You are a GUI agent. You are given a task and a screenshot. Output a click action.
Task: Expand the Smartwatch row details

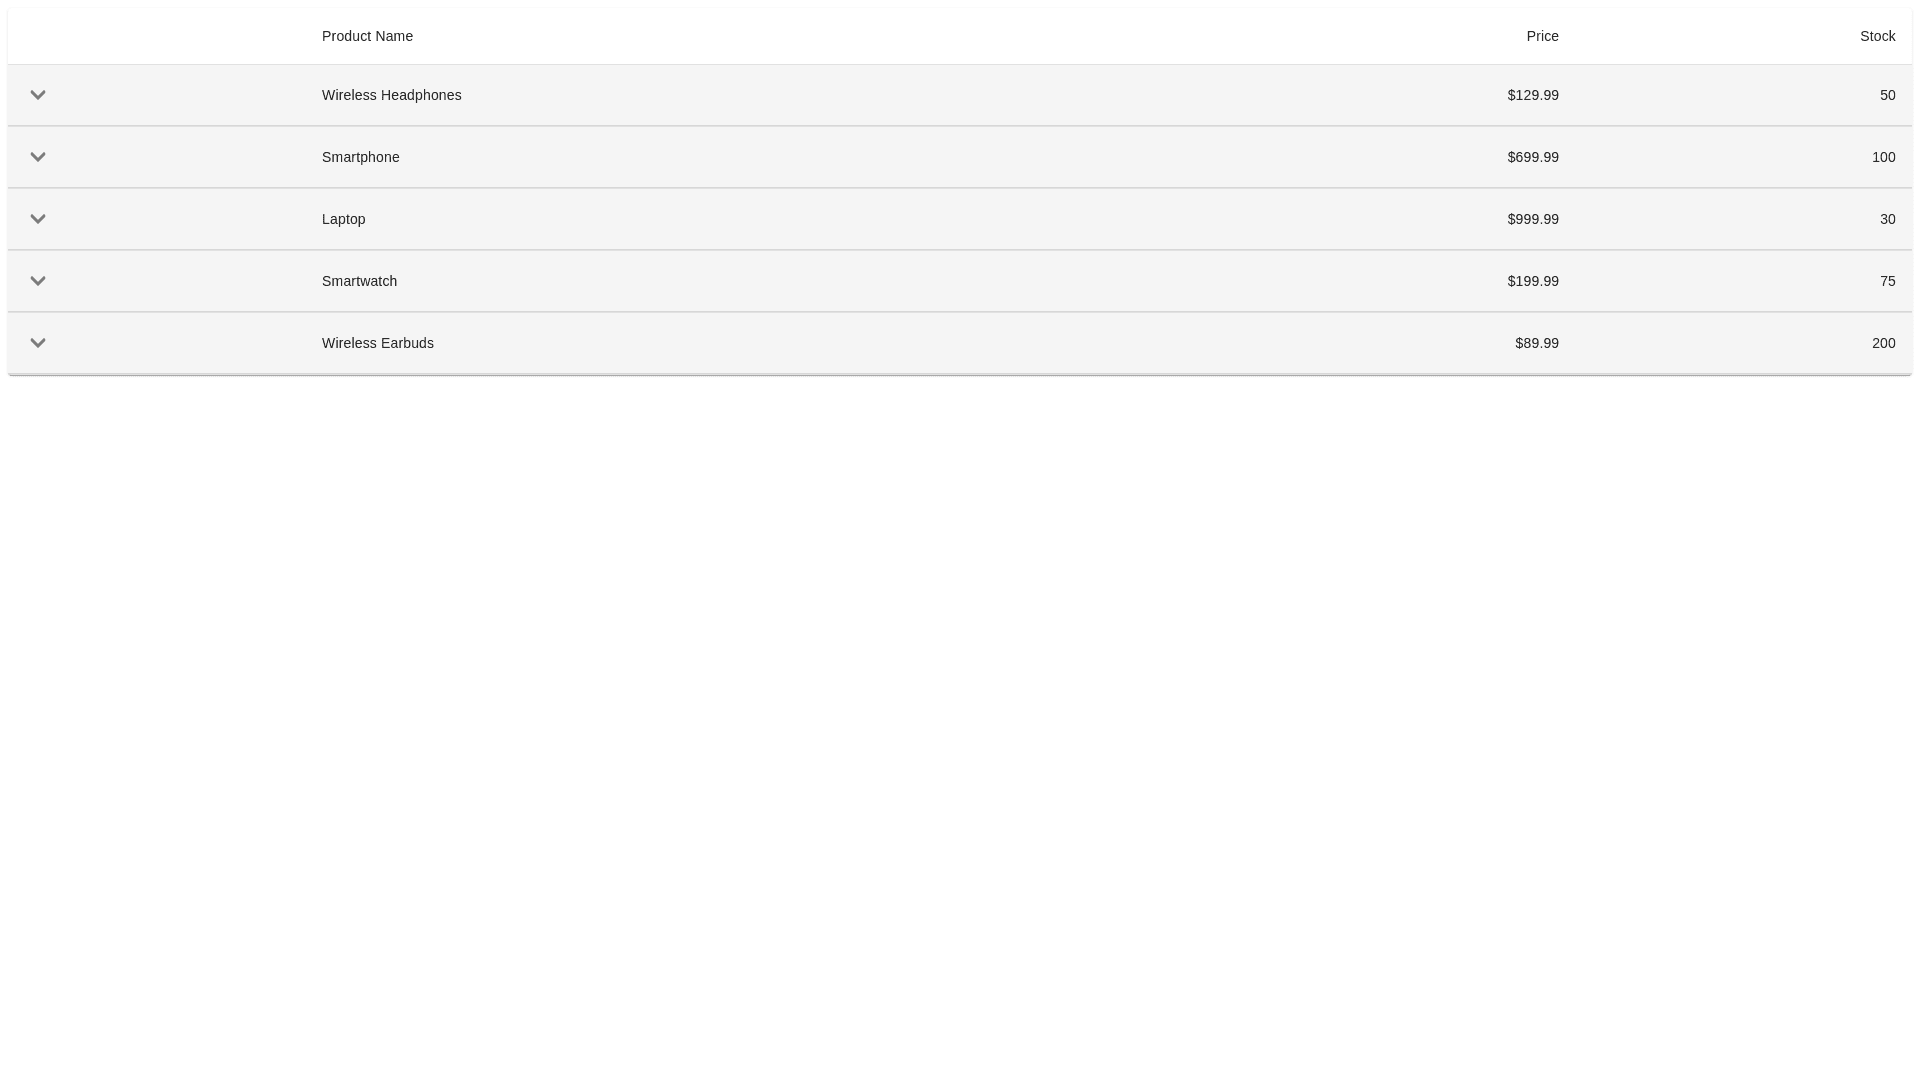[x=38, y=281]
